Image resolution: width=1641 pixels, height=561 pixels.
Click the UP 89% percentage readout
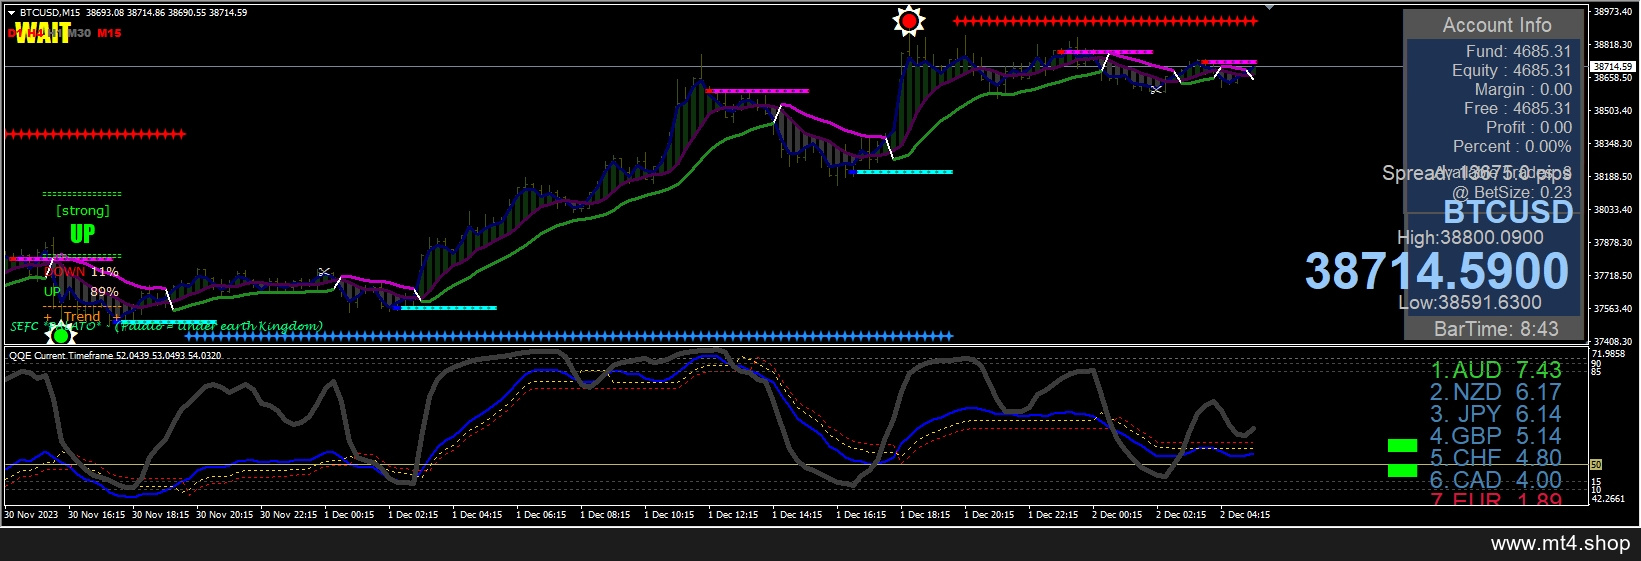click(82, 292)
